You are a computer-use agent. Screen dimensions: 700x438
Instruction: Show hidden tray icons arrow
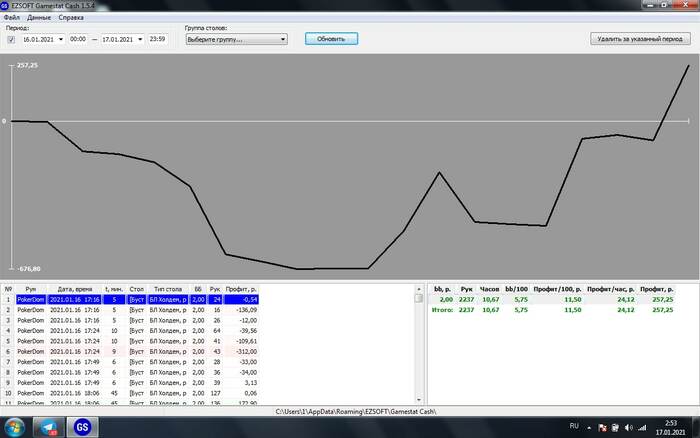[x=589, y=428]
